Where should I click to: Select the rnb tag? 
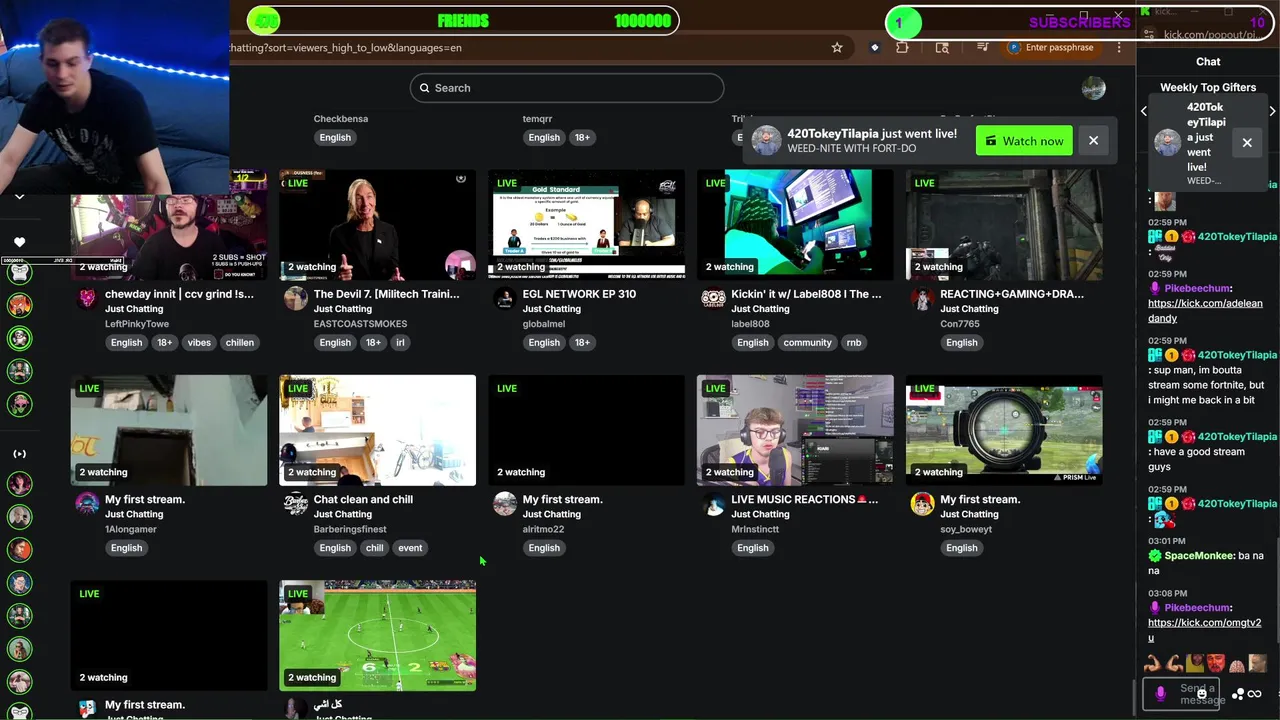point(854,343)
